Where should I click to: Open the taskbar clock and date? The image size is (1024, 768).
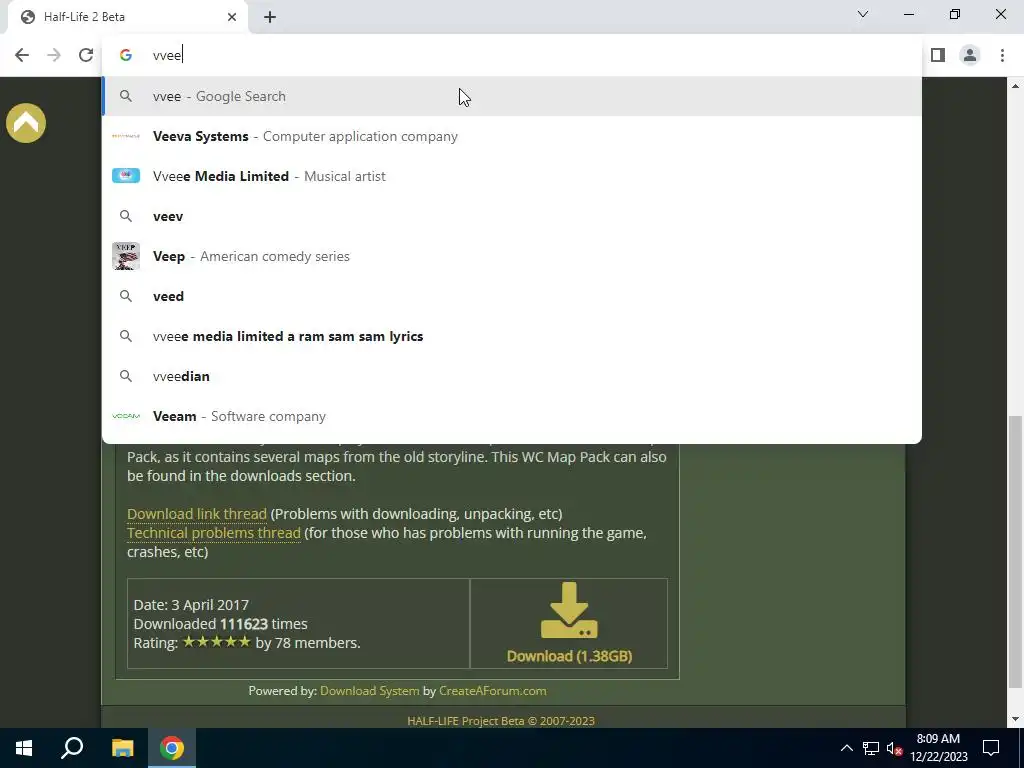(x=938, y=748)
